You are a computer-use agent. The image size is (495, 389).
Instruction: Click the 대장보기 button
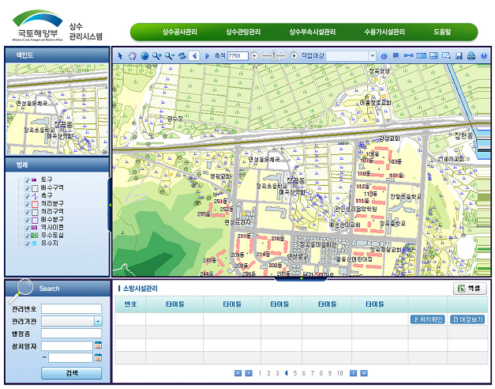(x=467, y=319)
